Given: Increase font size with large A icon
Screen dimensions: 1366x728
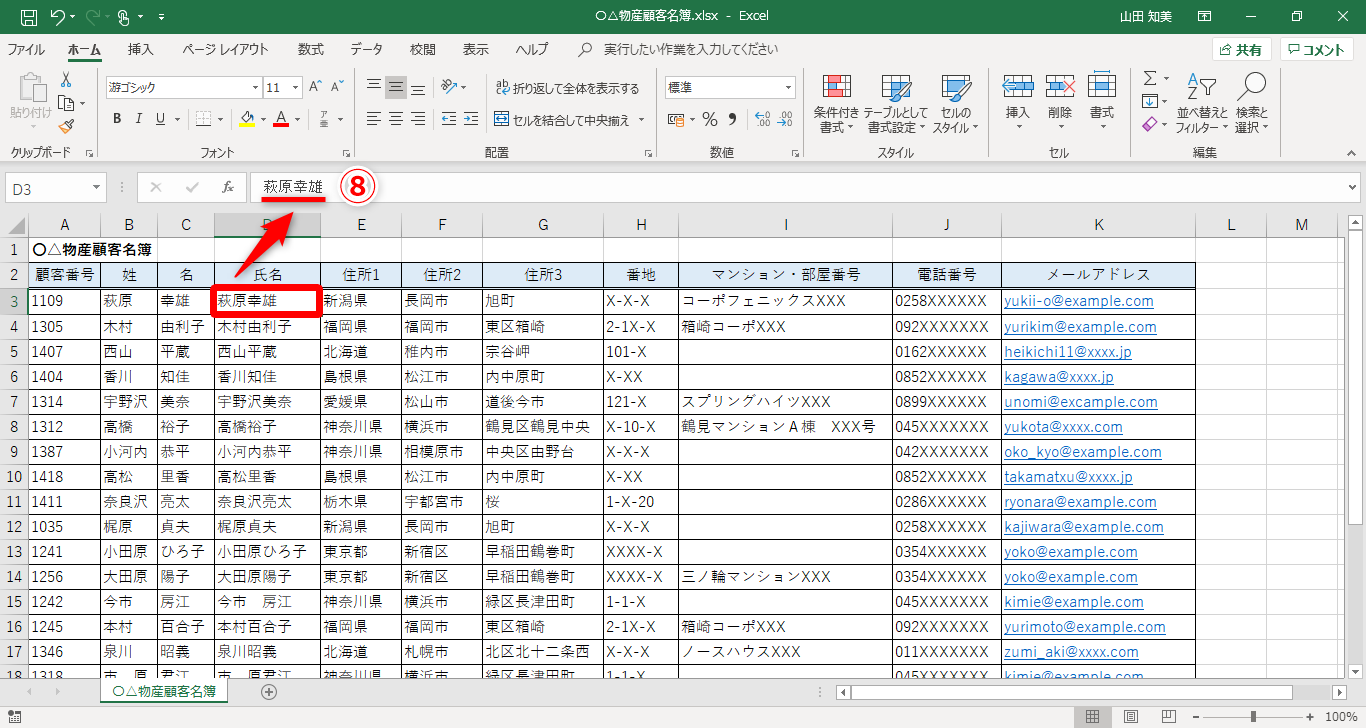Looking at the screenshot, I should 315,87.
